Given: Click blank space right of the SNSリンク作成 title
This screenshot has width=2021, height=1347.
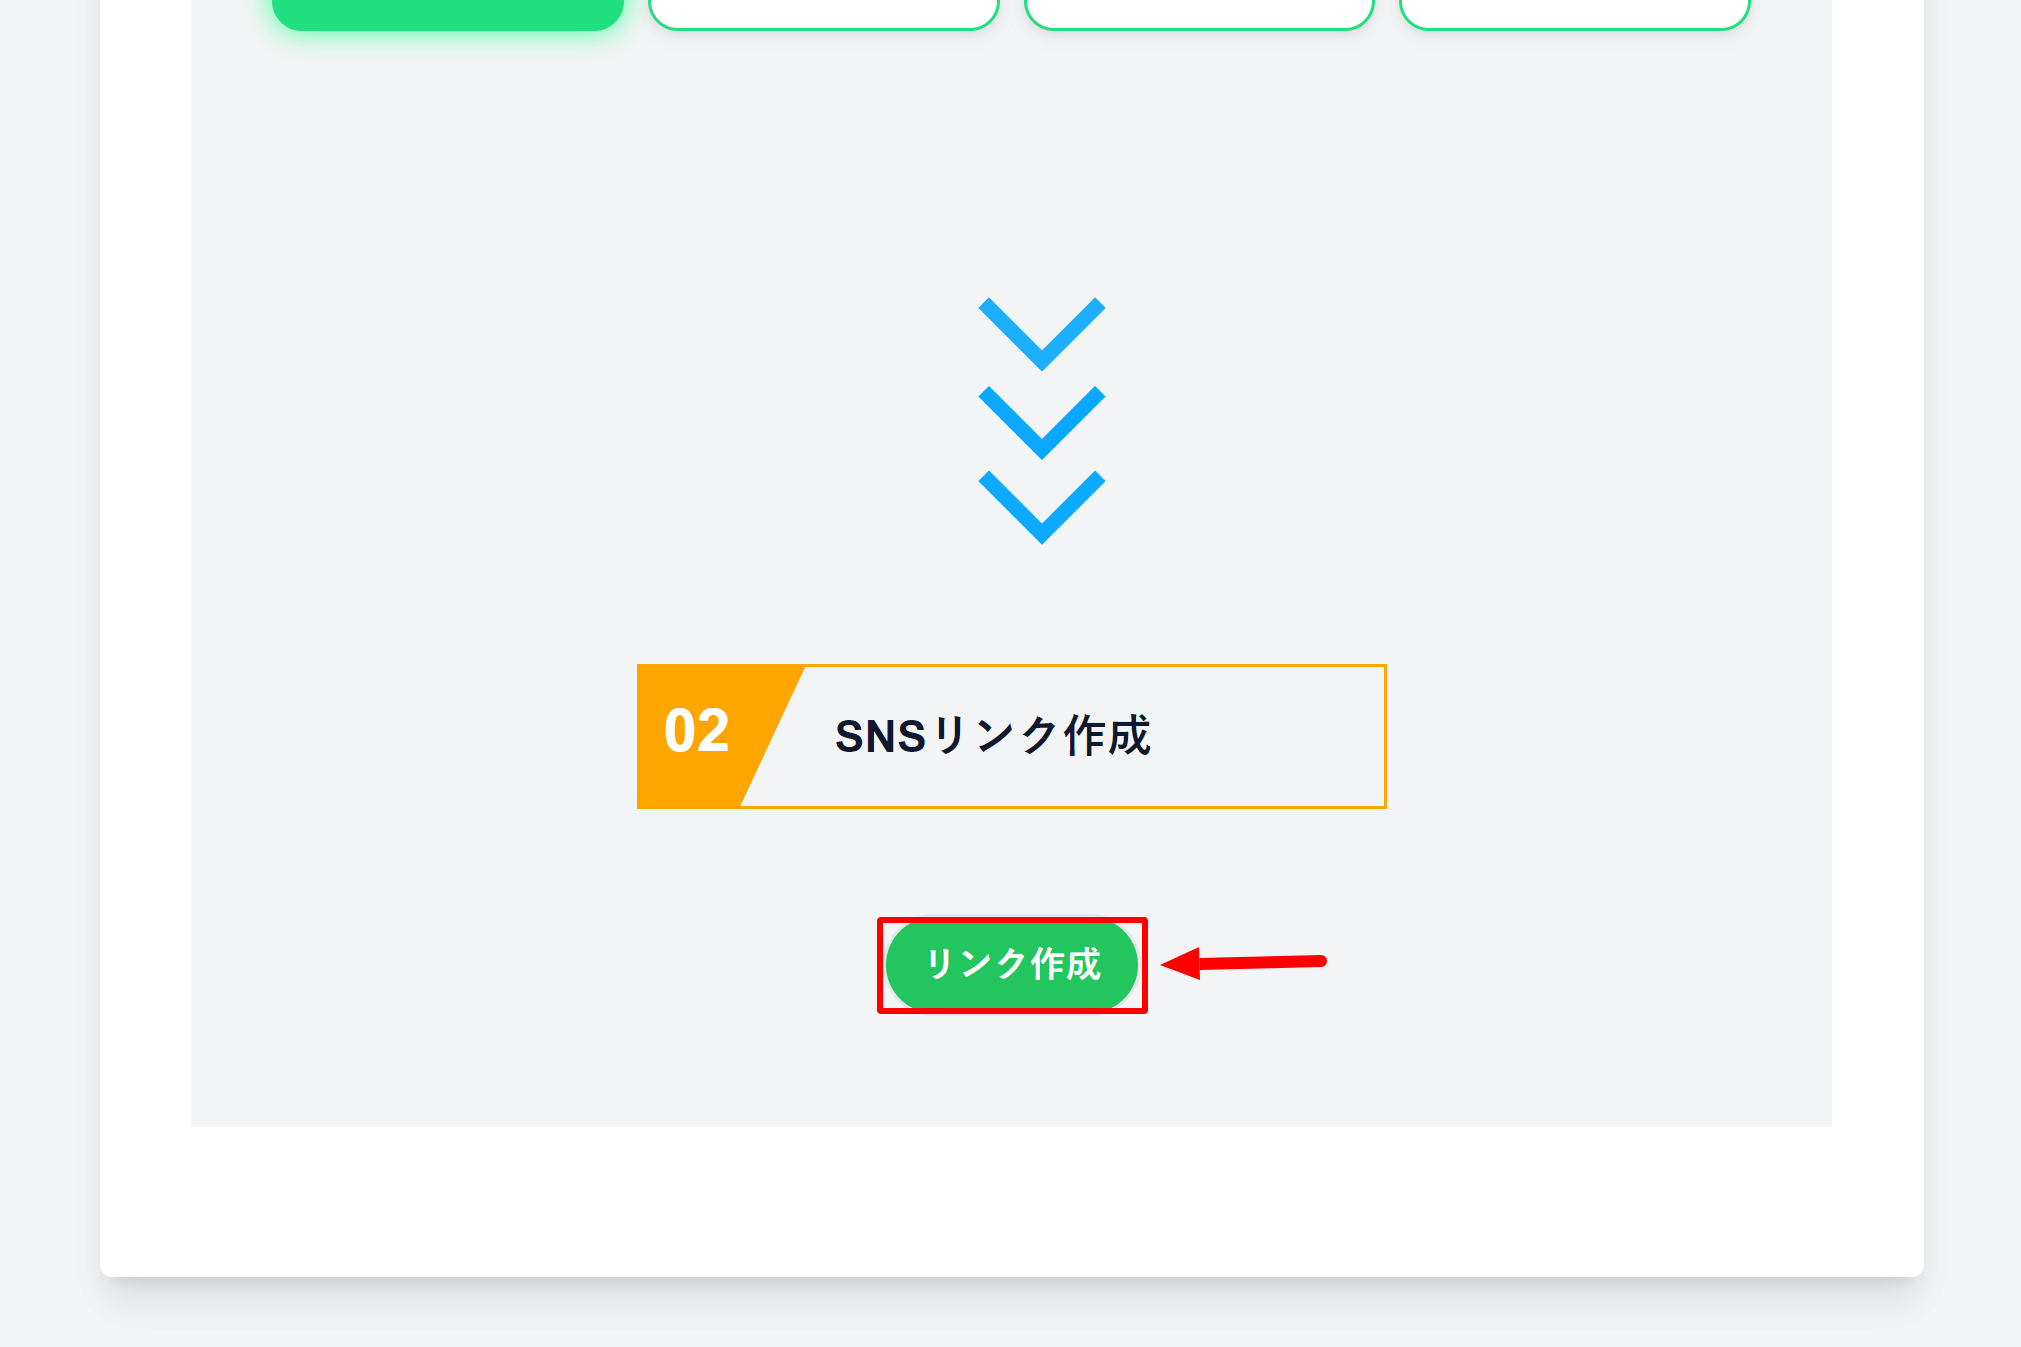Looking at the screenshot, I should pyautogui.click(x=1270, y=736).
